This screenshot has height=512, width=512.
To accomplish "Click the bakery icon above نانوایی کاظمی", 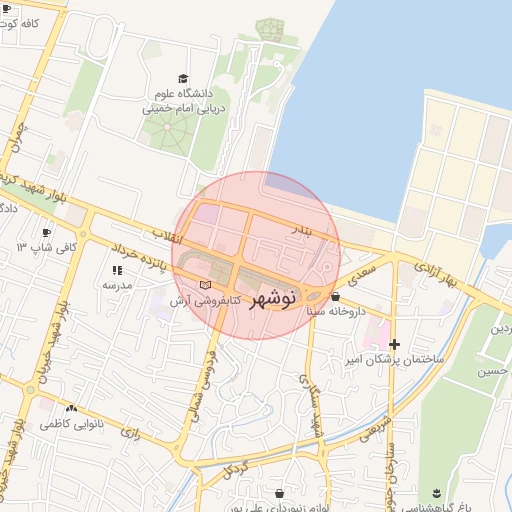I will pos(71,408).
